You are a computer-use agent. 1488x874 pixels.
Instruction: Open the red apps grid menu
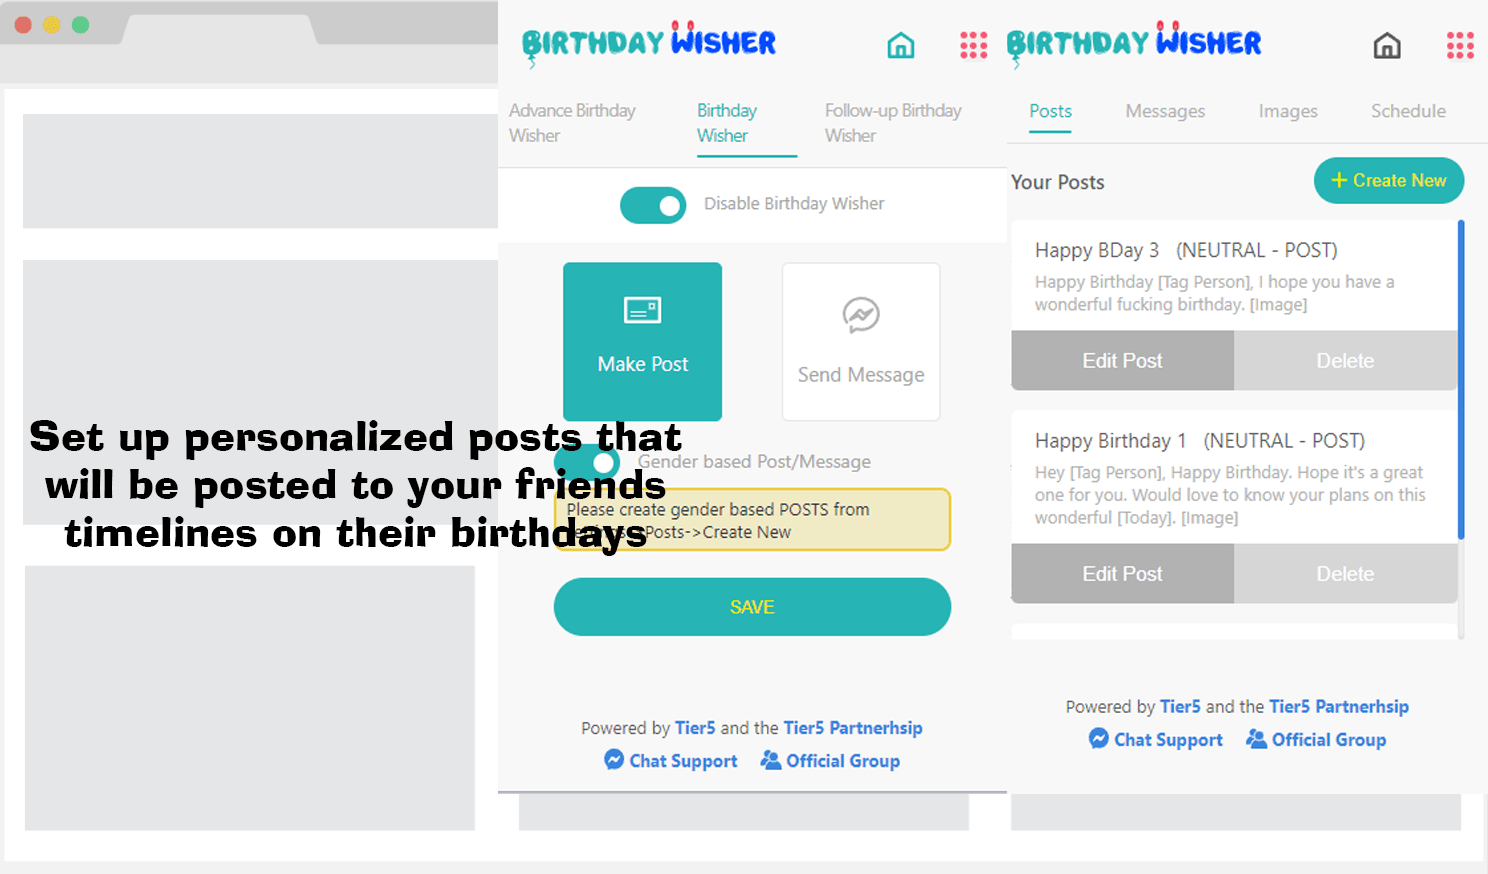point(973,45)
